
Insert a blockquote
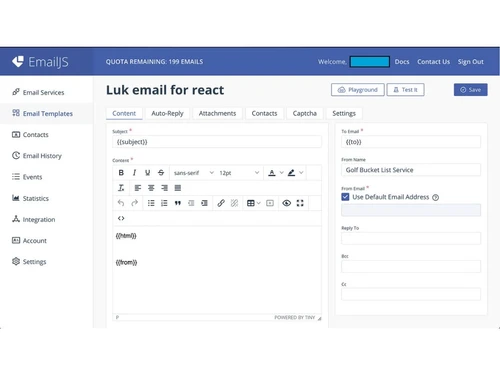[178, 203]
